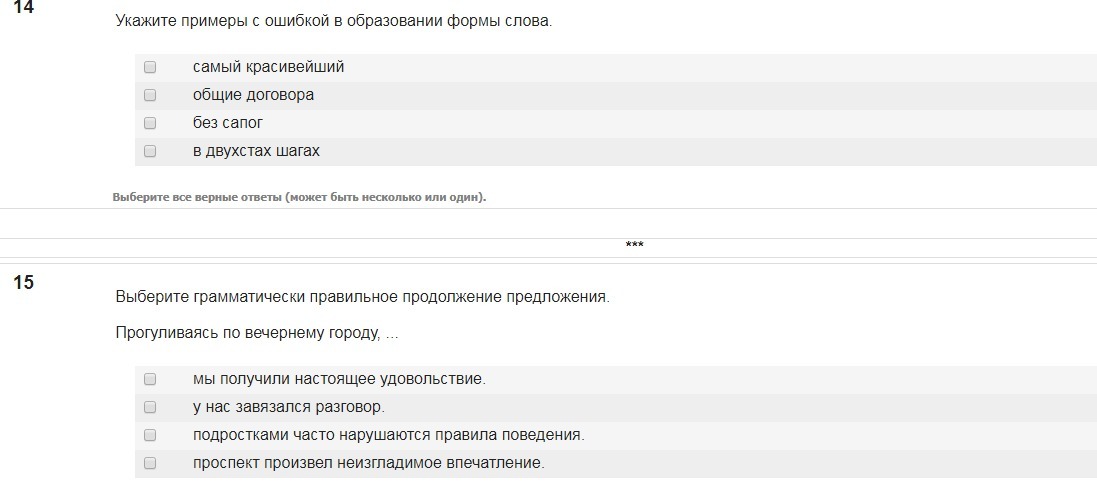Select the «проспект произвел неизгладимое впечатление» checkbox
Viewport: 1097px width, 489px height.
(150, 463)
